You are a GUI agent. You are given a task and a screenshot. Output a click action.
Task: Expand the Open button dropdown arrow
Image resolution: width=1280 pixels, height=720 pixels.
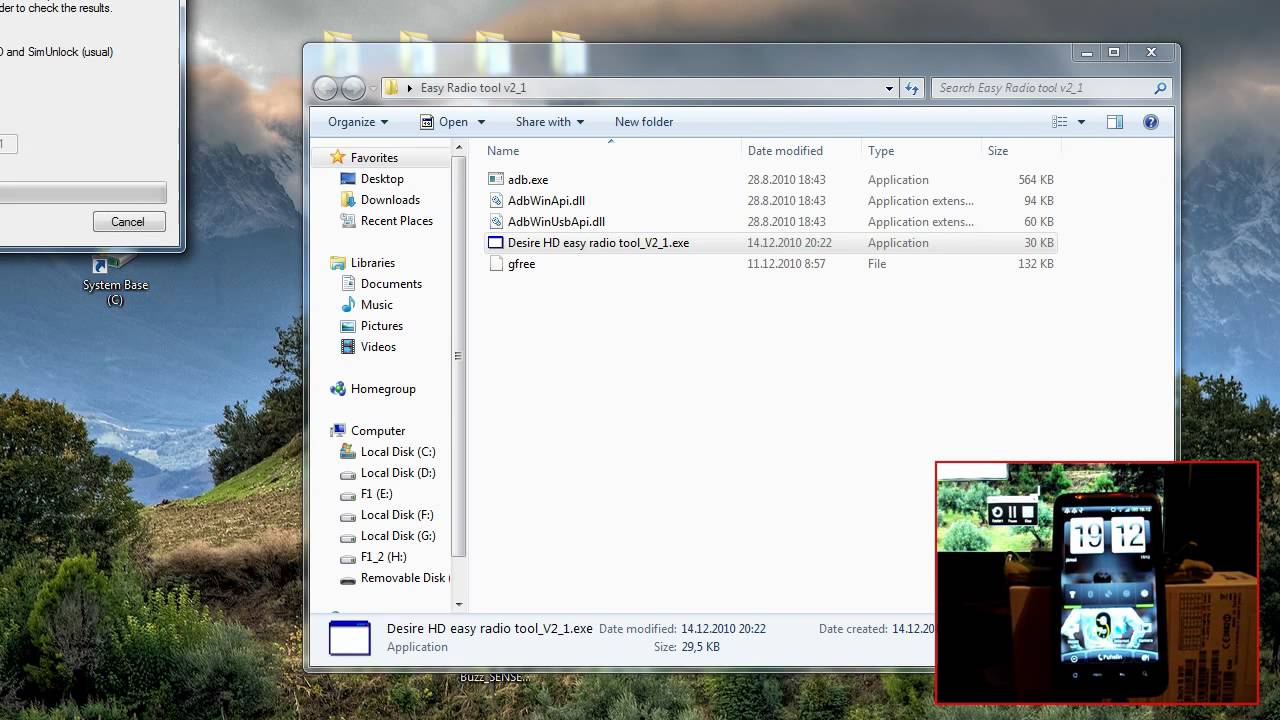pos(481,122)
